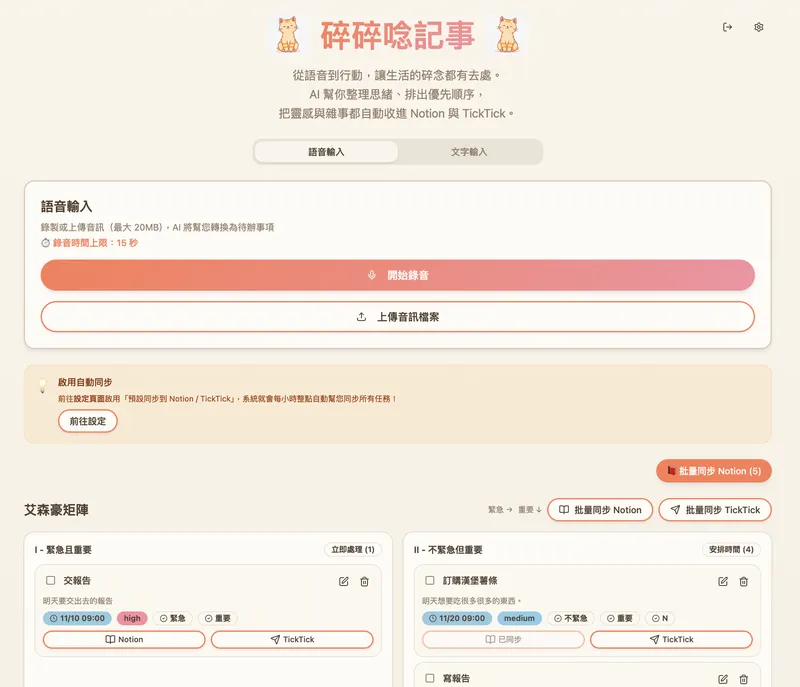Check the 寫報告 task checkbox
Image resolution: width=800 pixels, height=687 pixels.
430,678
